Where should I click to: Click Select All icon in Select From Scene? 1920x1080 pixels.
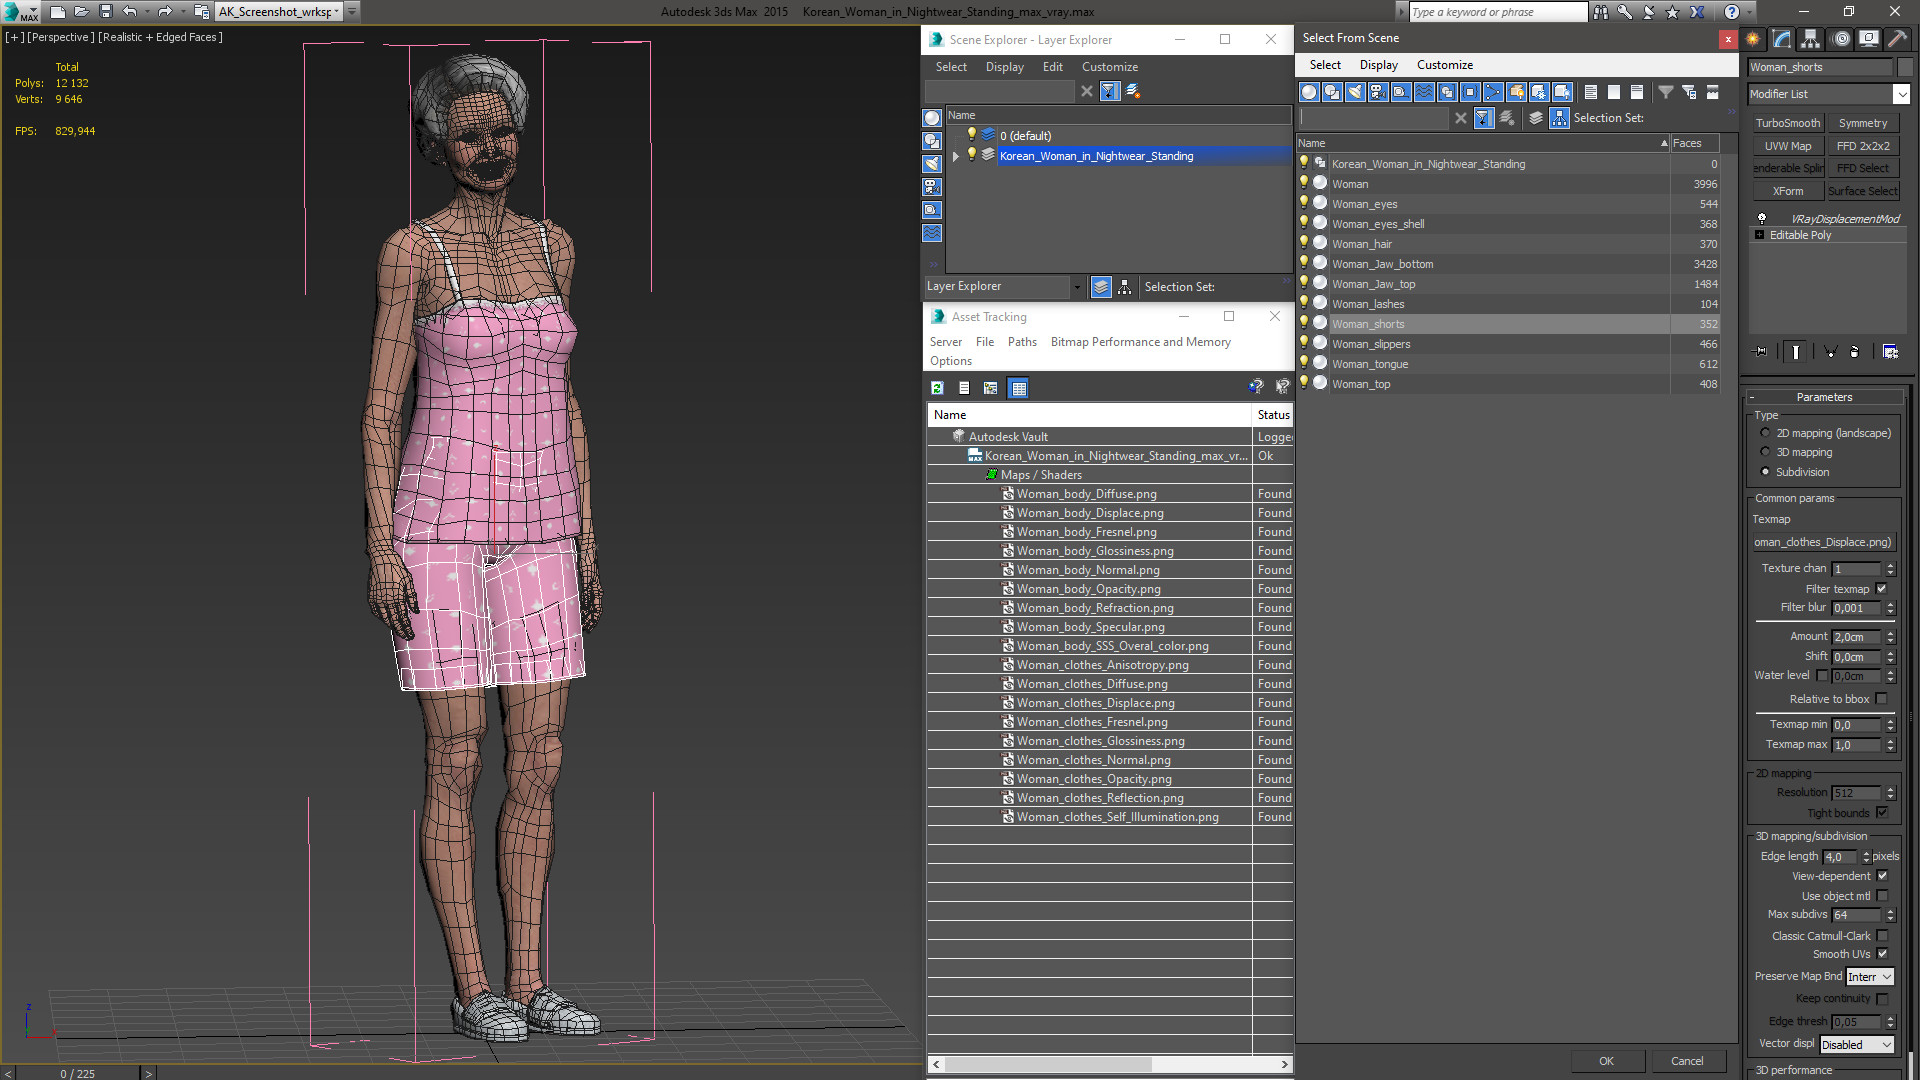(1591, 92)
